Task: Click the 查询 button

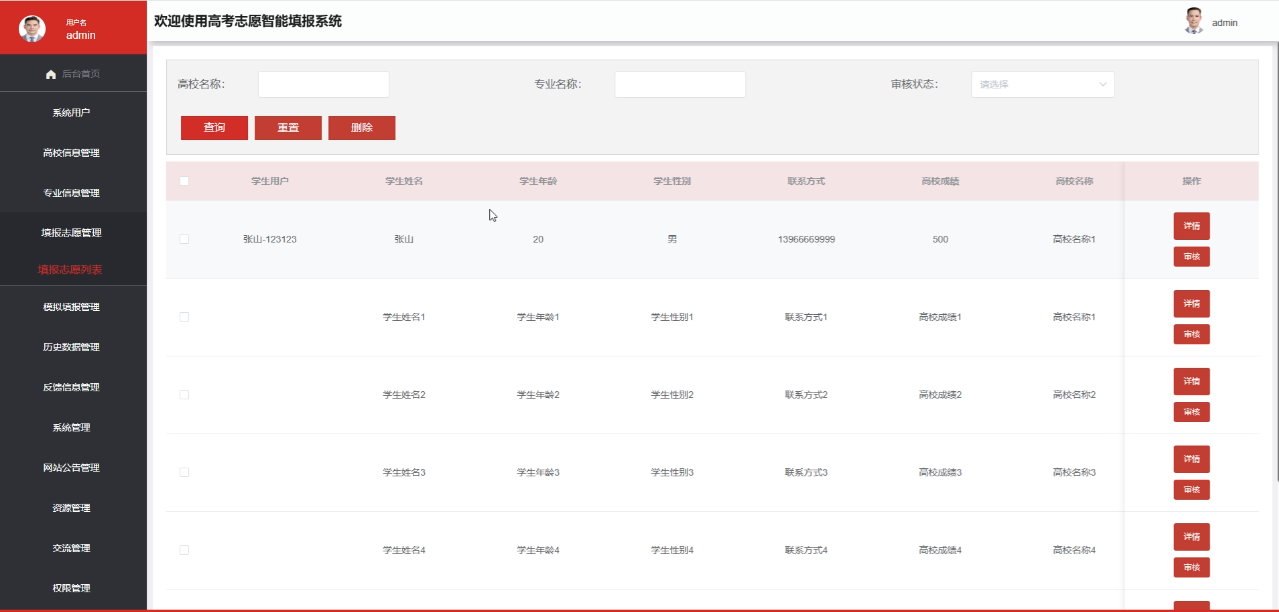Action: click(x=214, y=128)
